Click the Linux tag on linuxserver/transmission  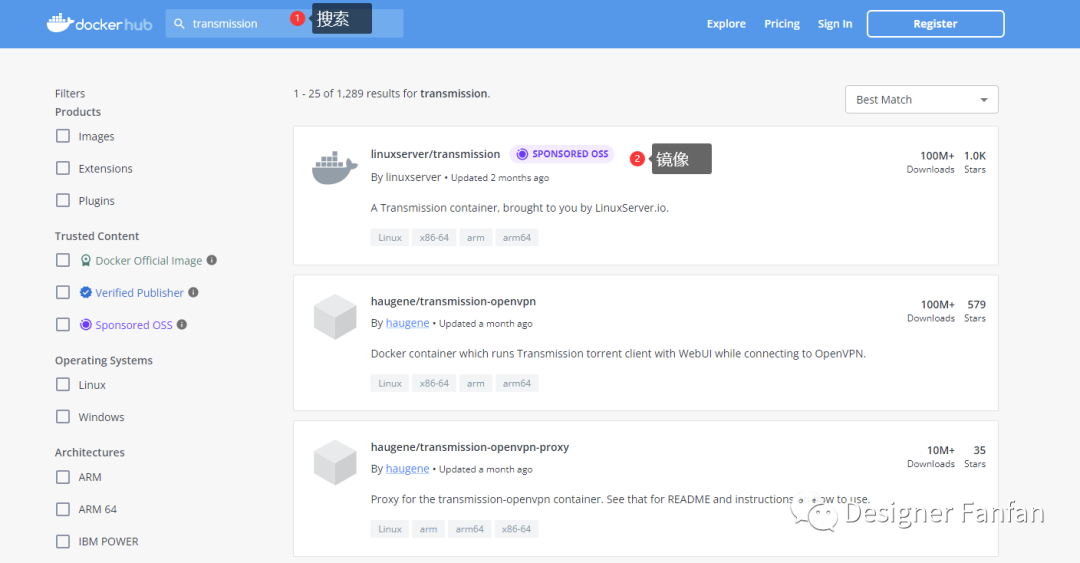[390, 237]
